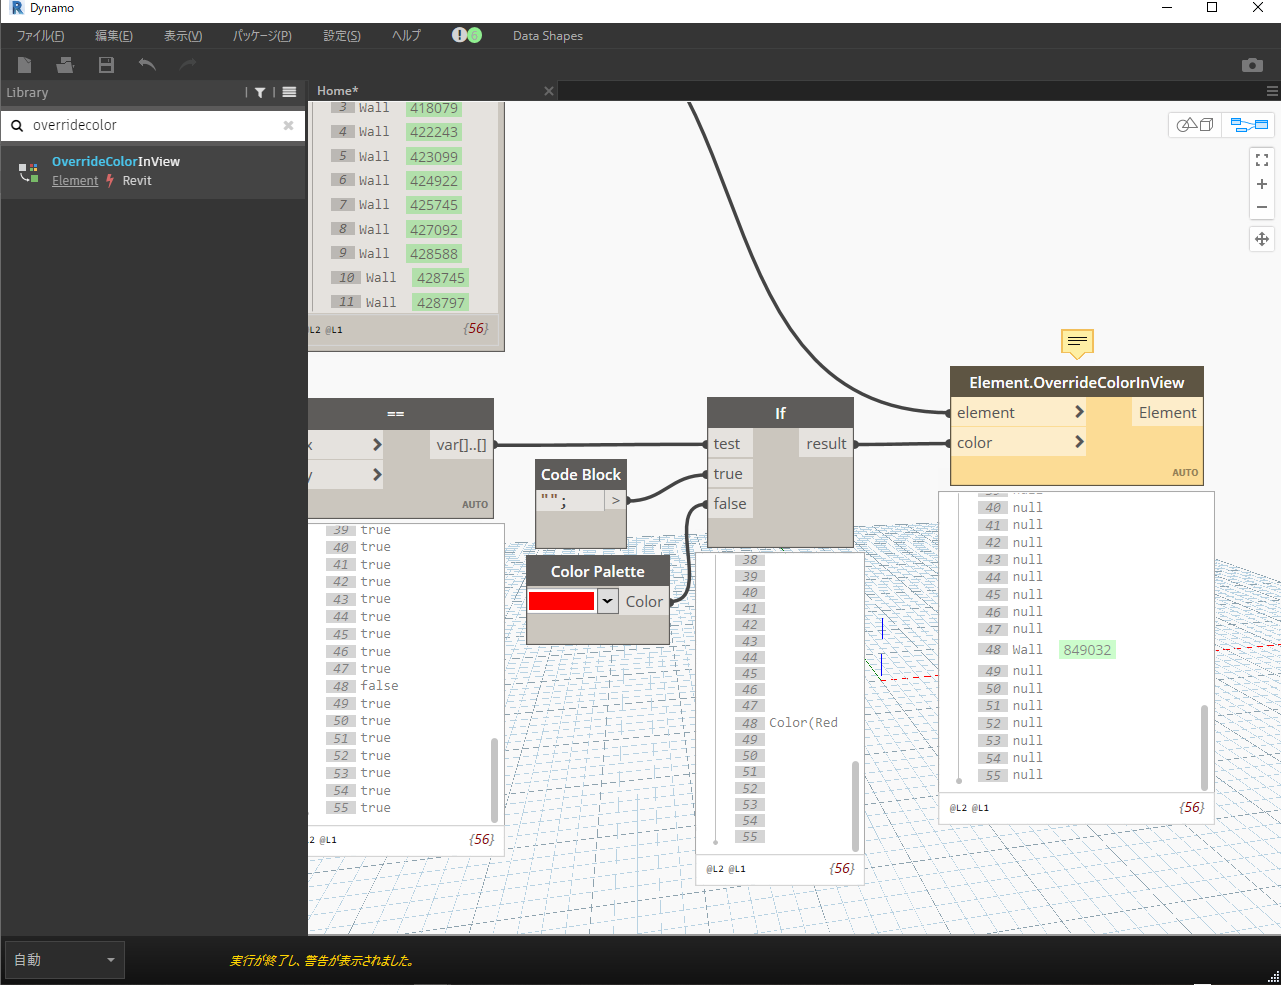The width and height of the screenshot is (1281, 985).
Task: Click the library filter funnel icon
Action: tap(260, 93)
